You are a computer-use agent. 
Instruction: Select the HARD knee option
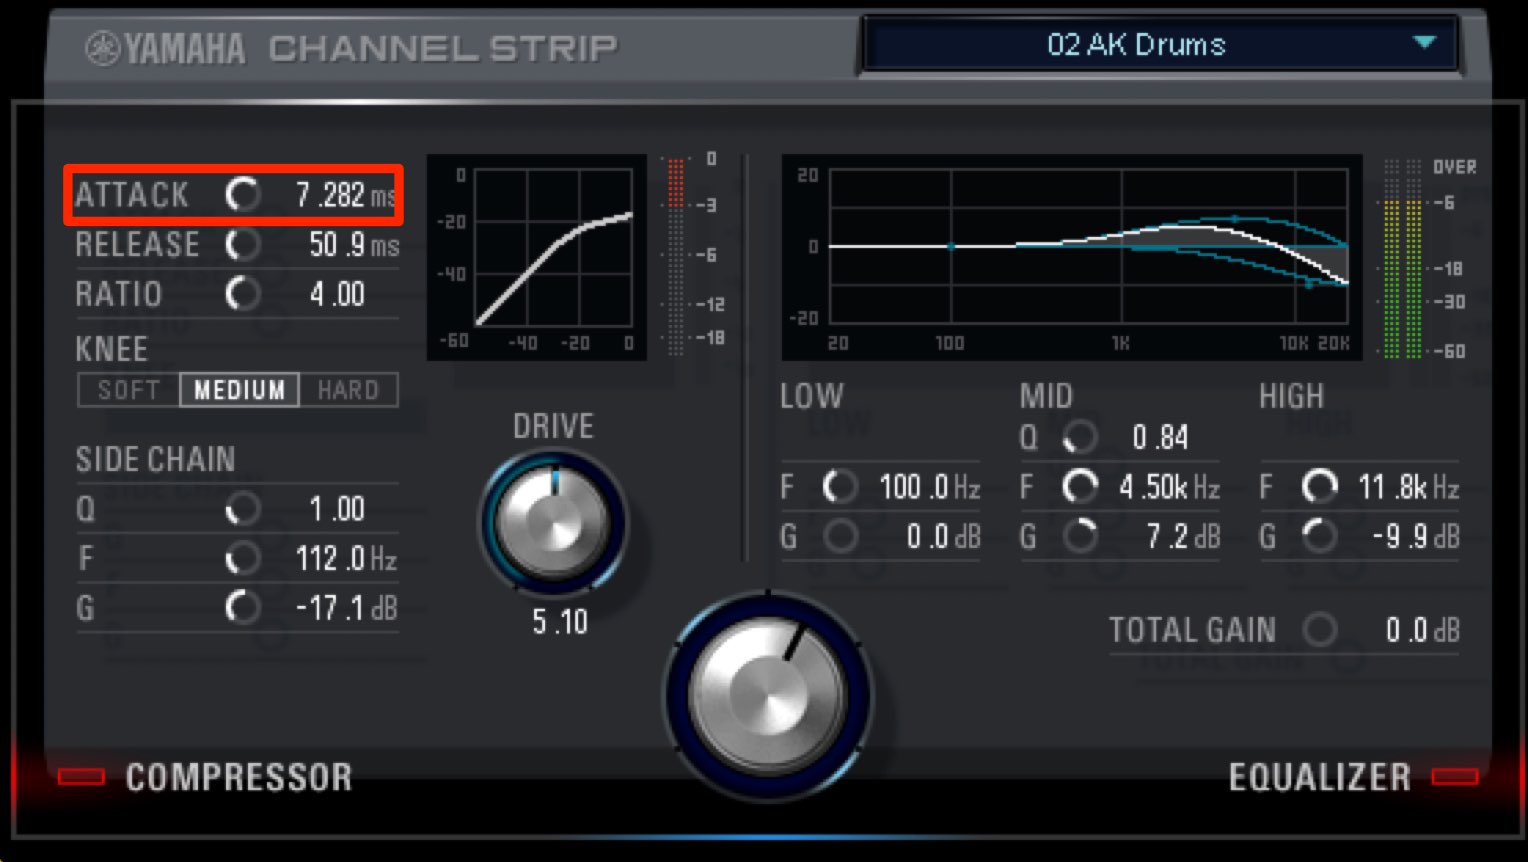tap(348, 390)
